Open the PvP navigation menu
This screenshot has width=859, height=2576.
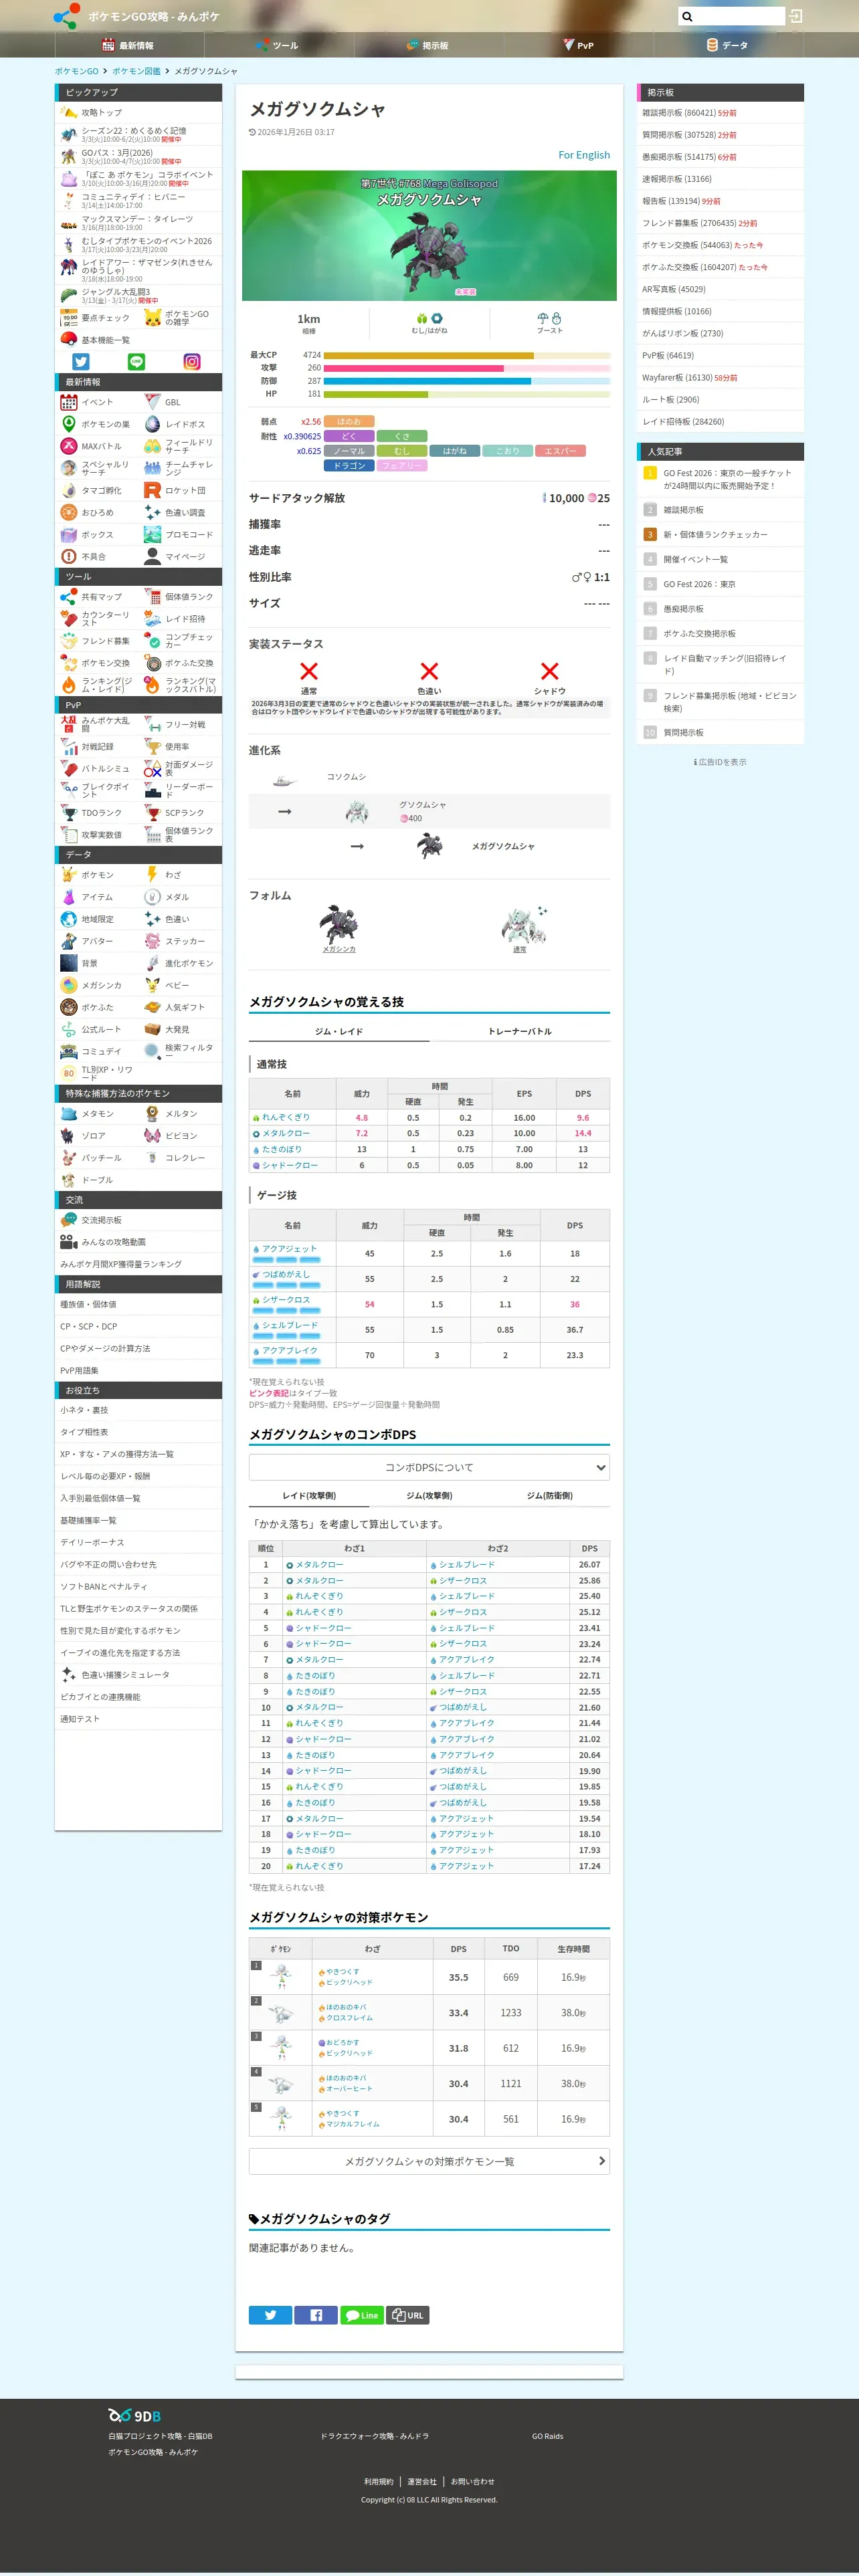578,45
